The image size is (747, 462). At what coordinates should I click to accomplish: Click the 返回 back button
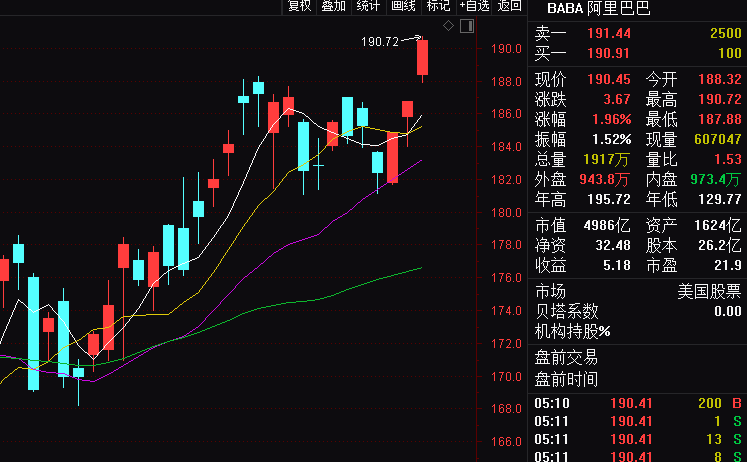(x=510, y=6)
